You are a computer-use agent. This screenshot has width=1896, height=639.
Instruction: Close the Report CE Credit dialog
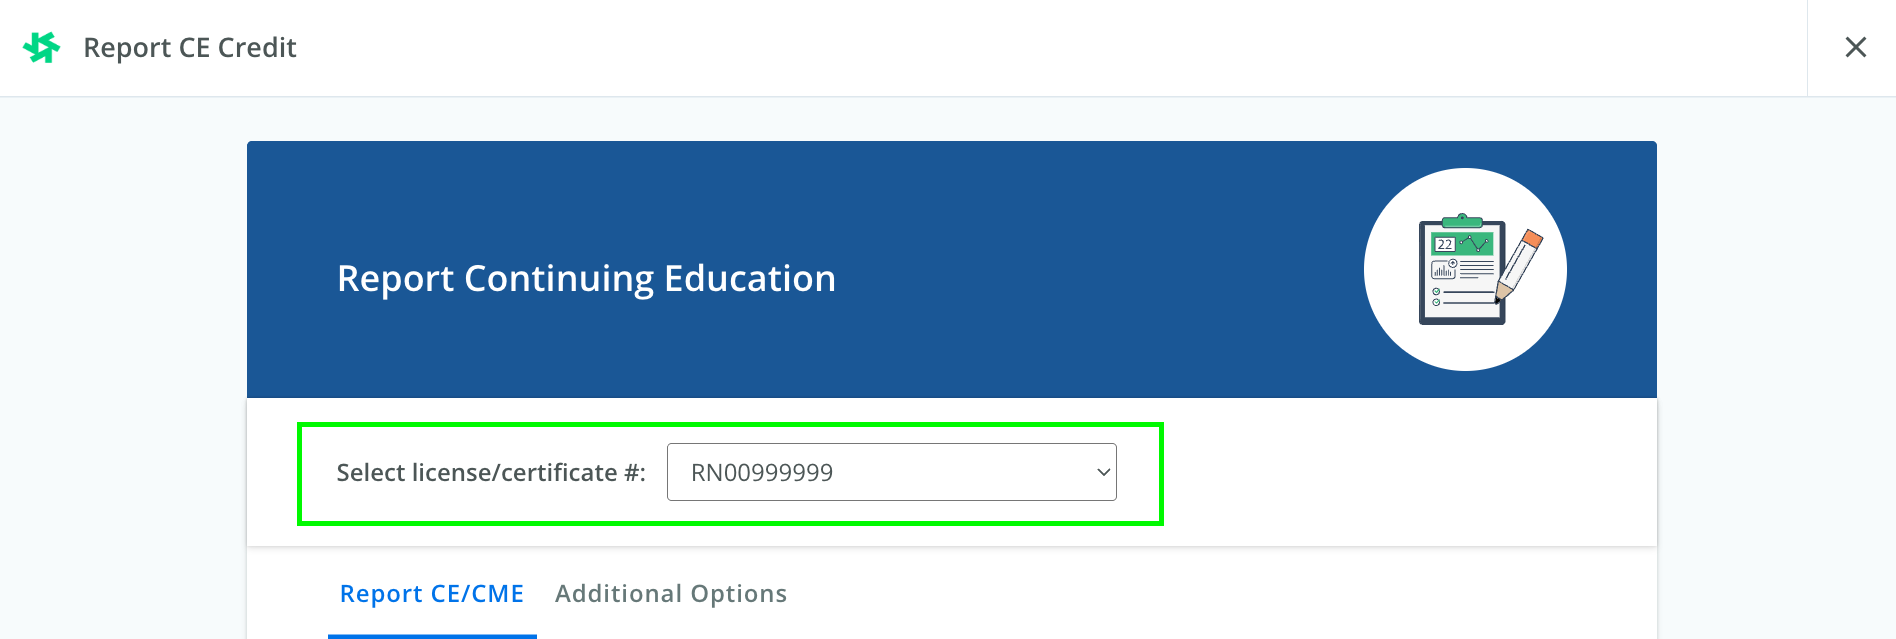point(1855,47)
